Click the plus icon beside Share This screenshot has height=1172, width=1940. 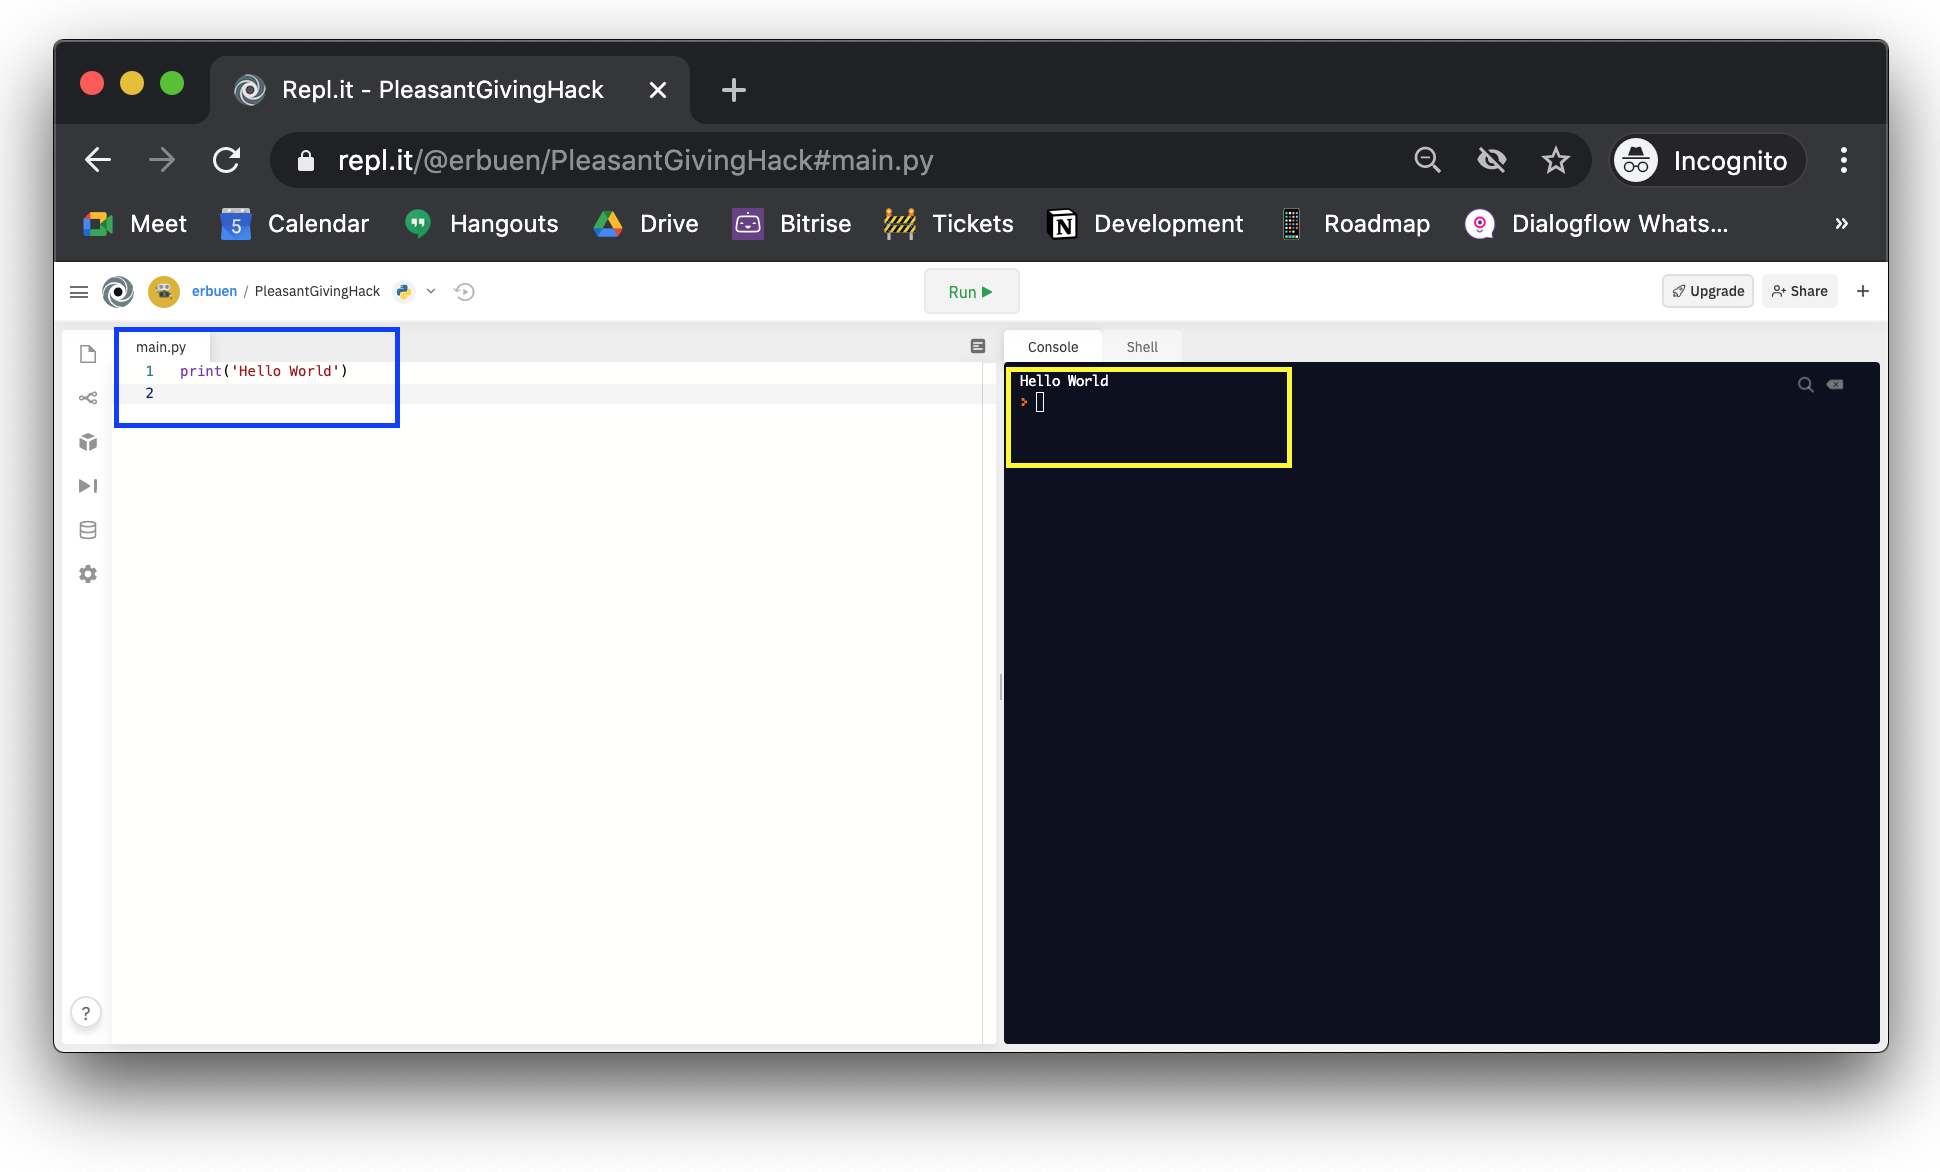(x=1863, y=291)
